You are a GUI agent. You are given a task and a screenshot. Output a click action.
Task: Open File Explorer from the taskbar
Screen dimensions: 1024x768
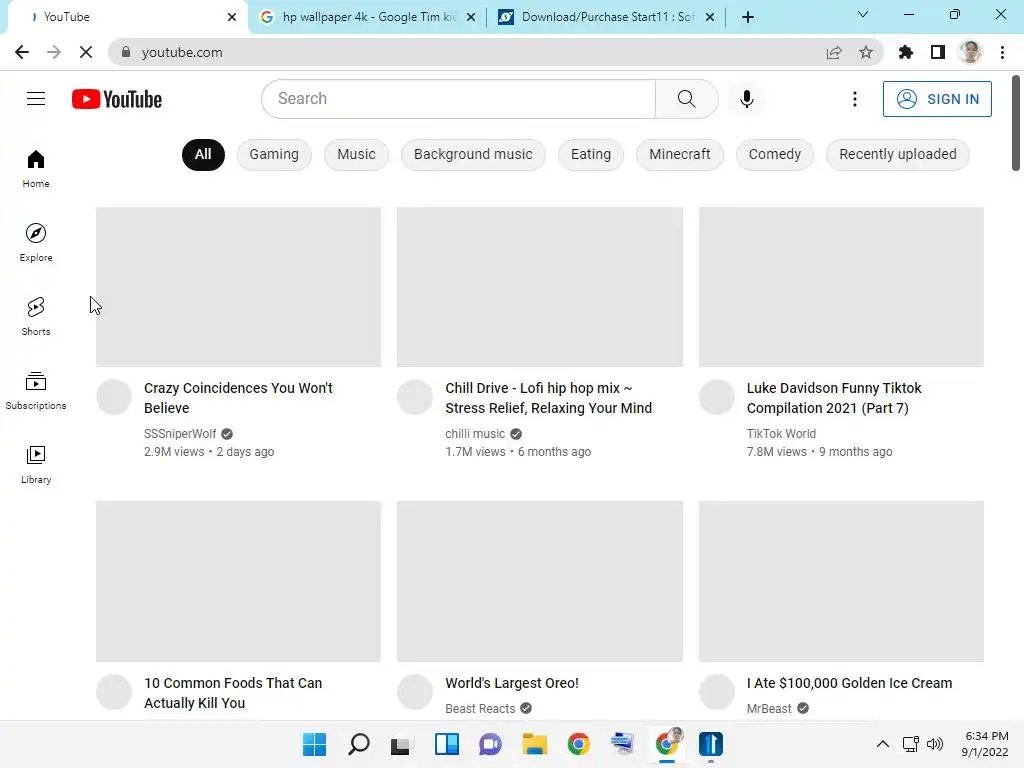(x=534, y=744)
